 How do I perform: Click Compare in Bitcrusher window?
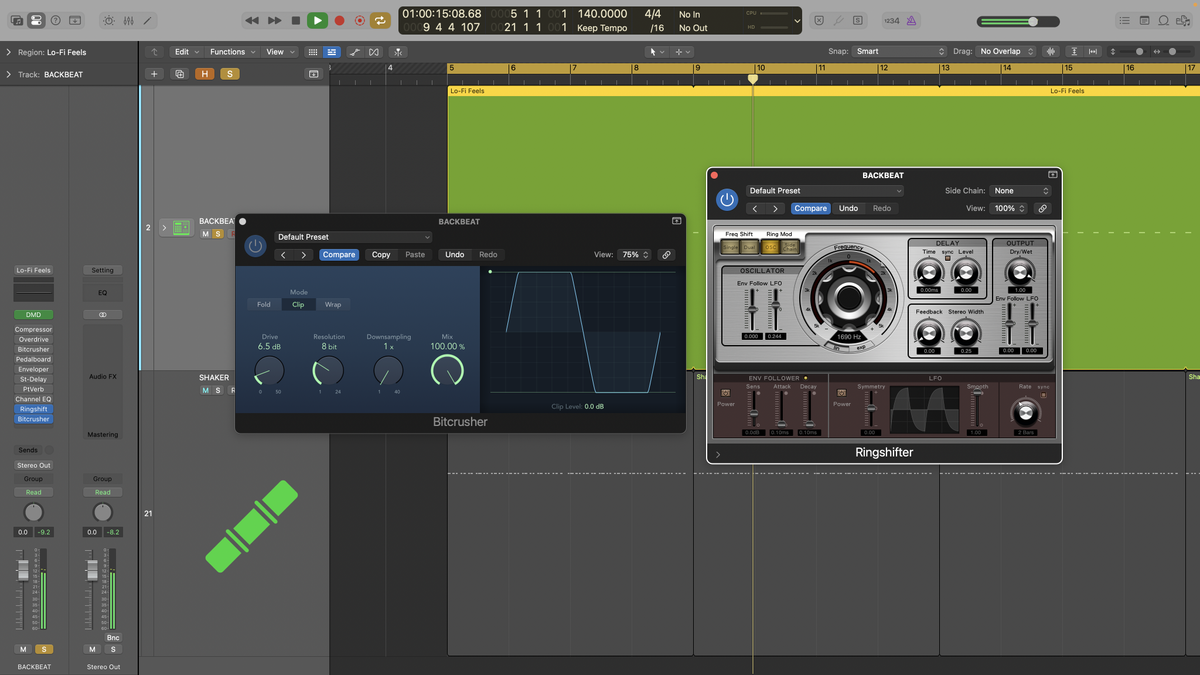(339, 255)
